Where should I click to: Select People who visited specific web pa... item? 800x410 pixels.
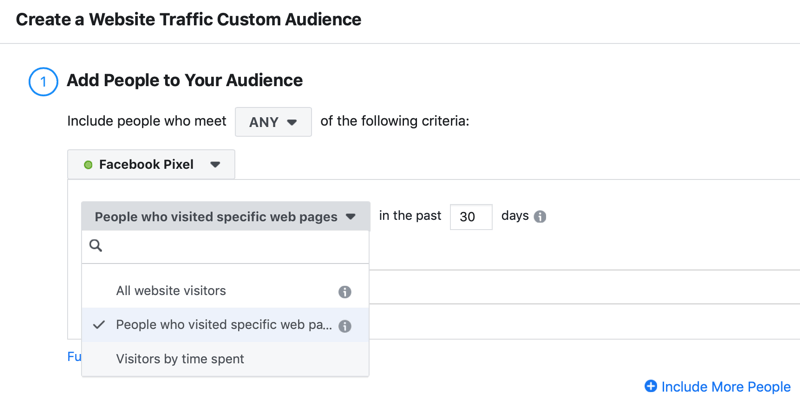[x=224, y=325]
